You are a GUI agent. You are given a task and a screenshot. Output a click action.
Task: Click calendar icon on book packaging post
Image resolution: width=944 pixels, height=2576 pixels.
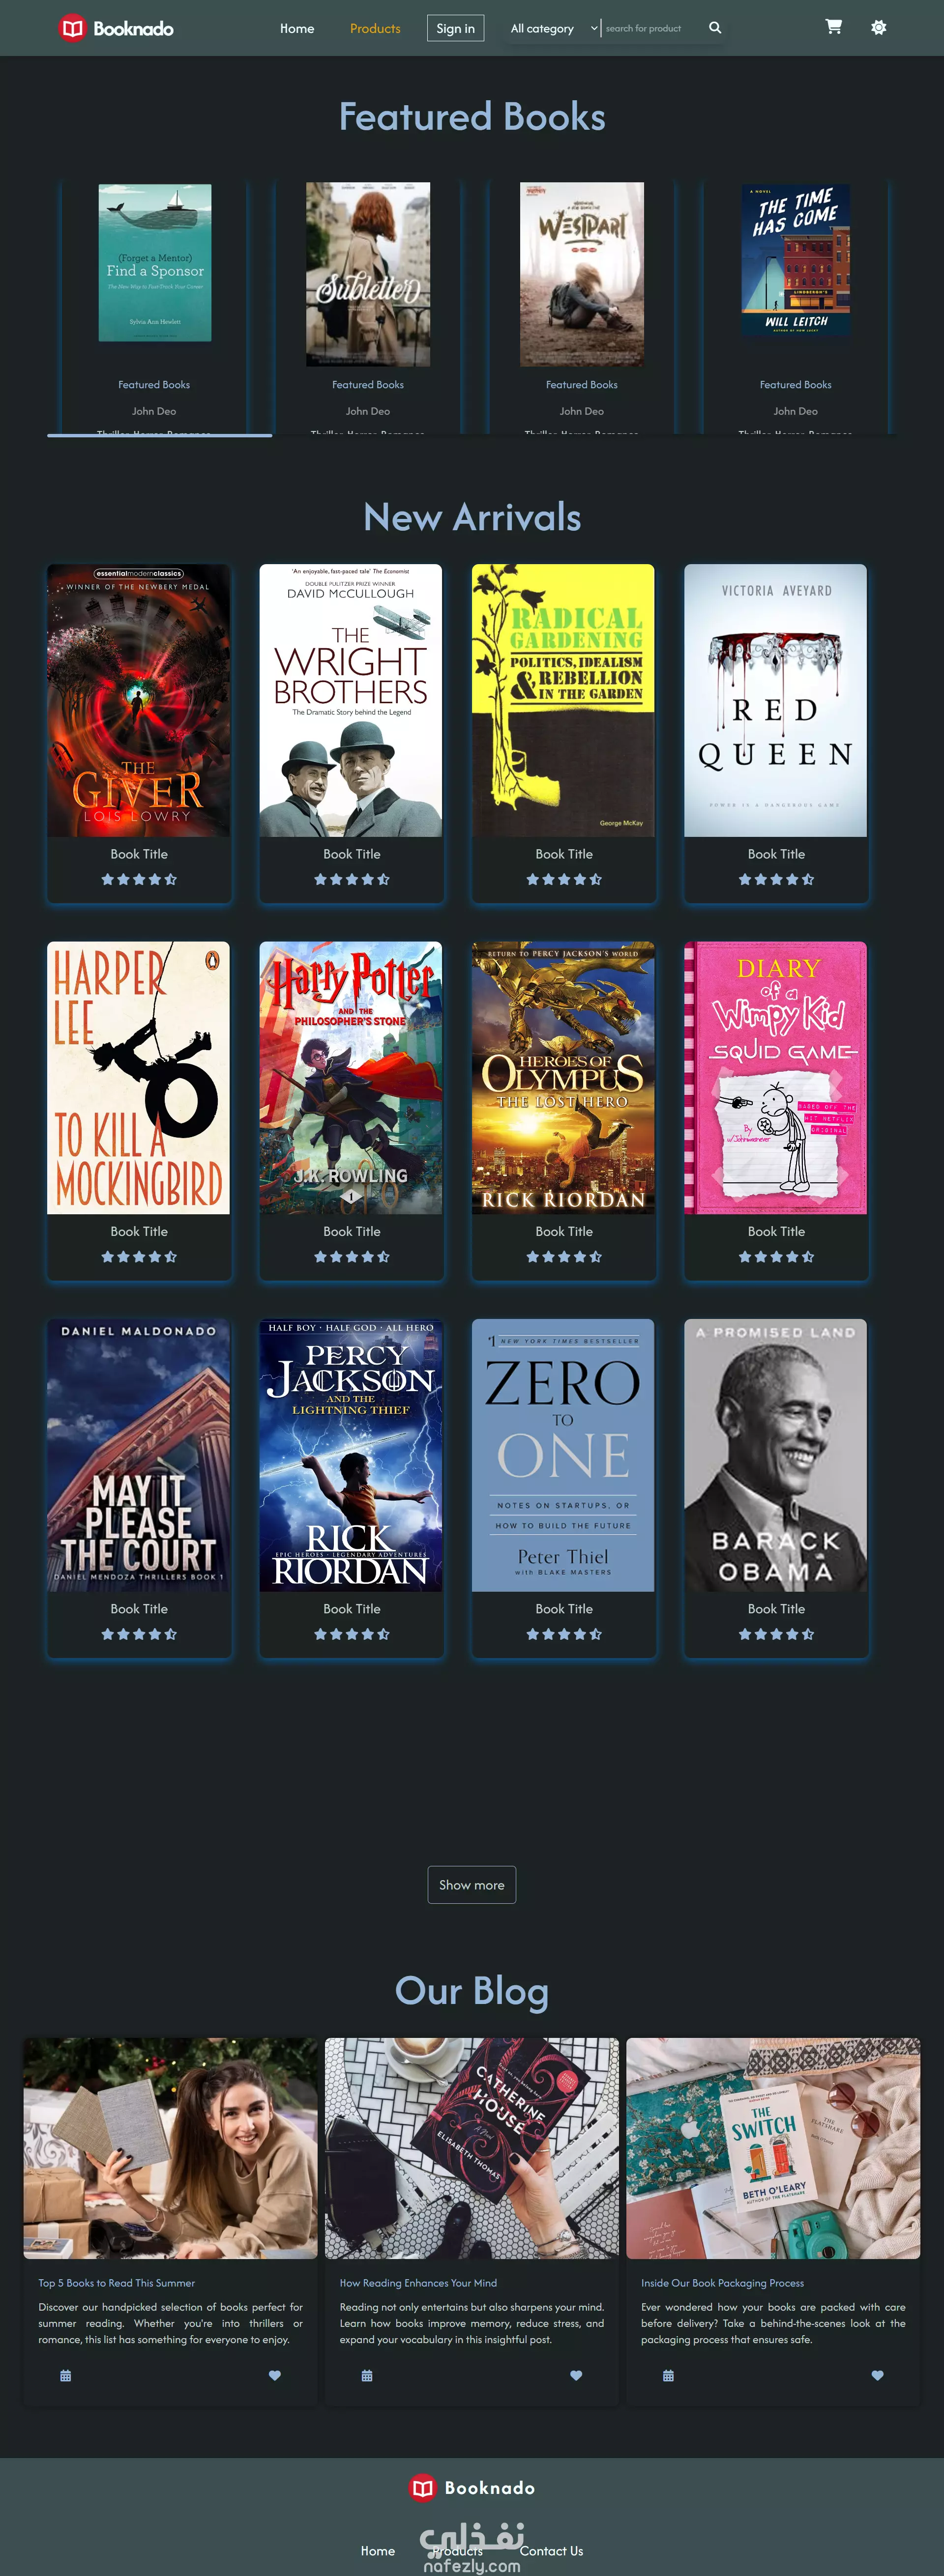tap(668, 2375)
